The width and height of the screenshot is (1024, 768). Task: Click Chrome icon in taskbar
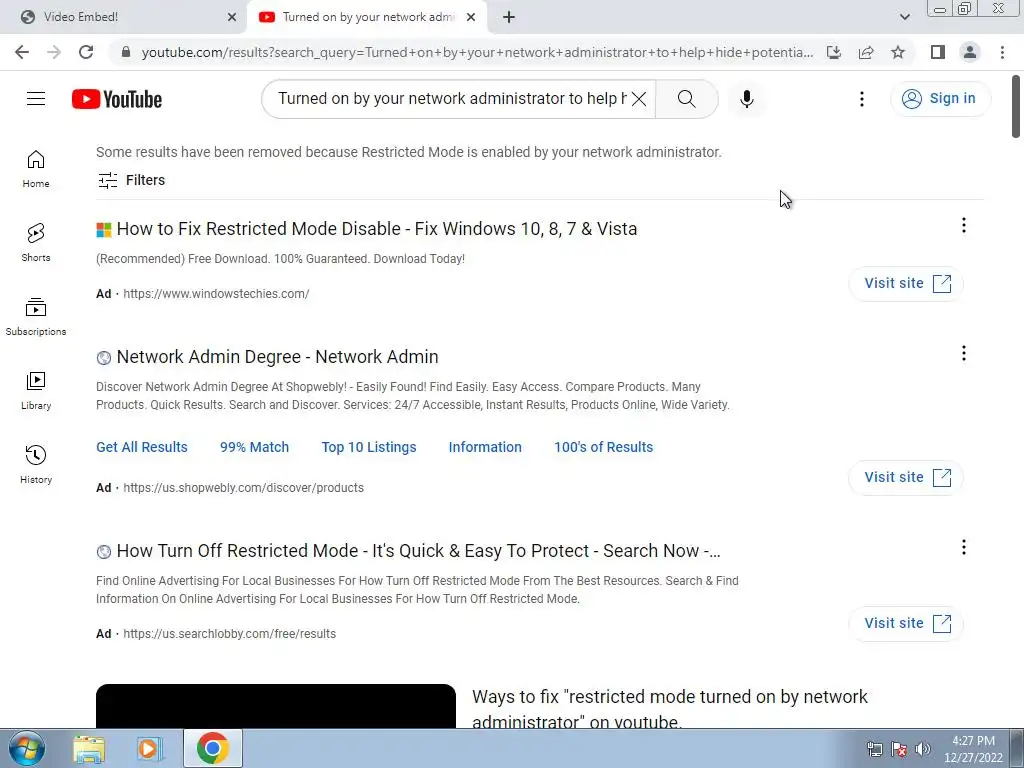[x=212, y=748]
